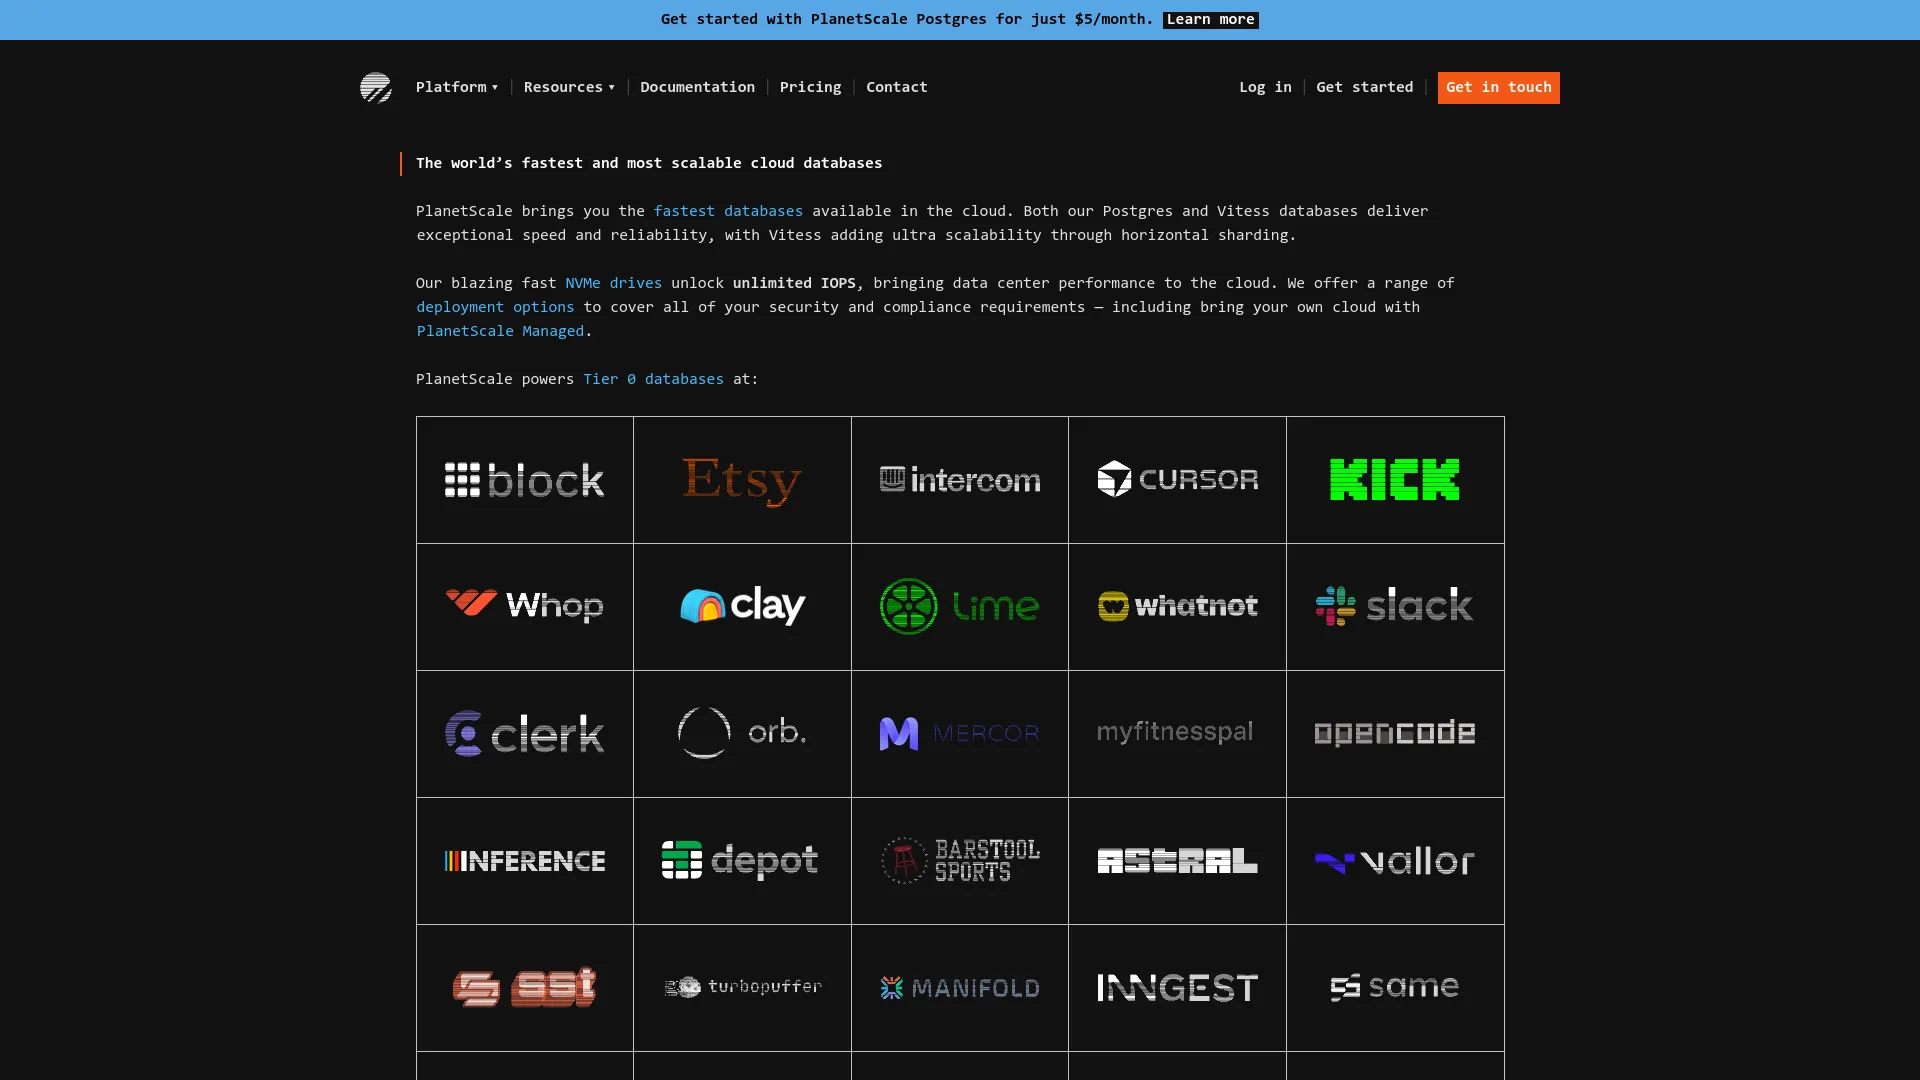Click the Kick logo tile

click(1395, 480)
